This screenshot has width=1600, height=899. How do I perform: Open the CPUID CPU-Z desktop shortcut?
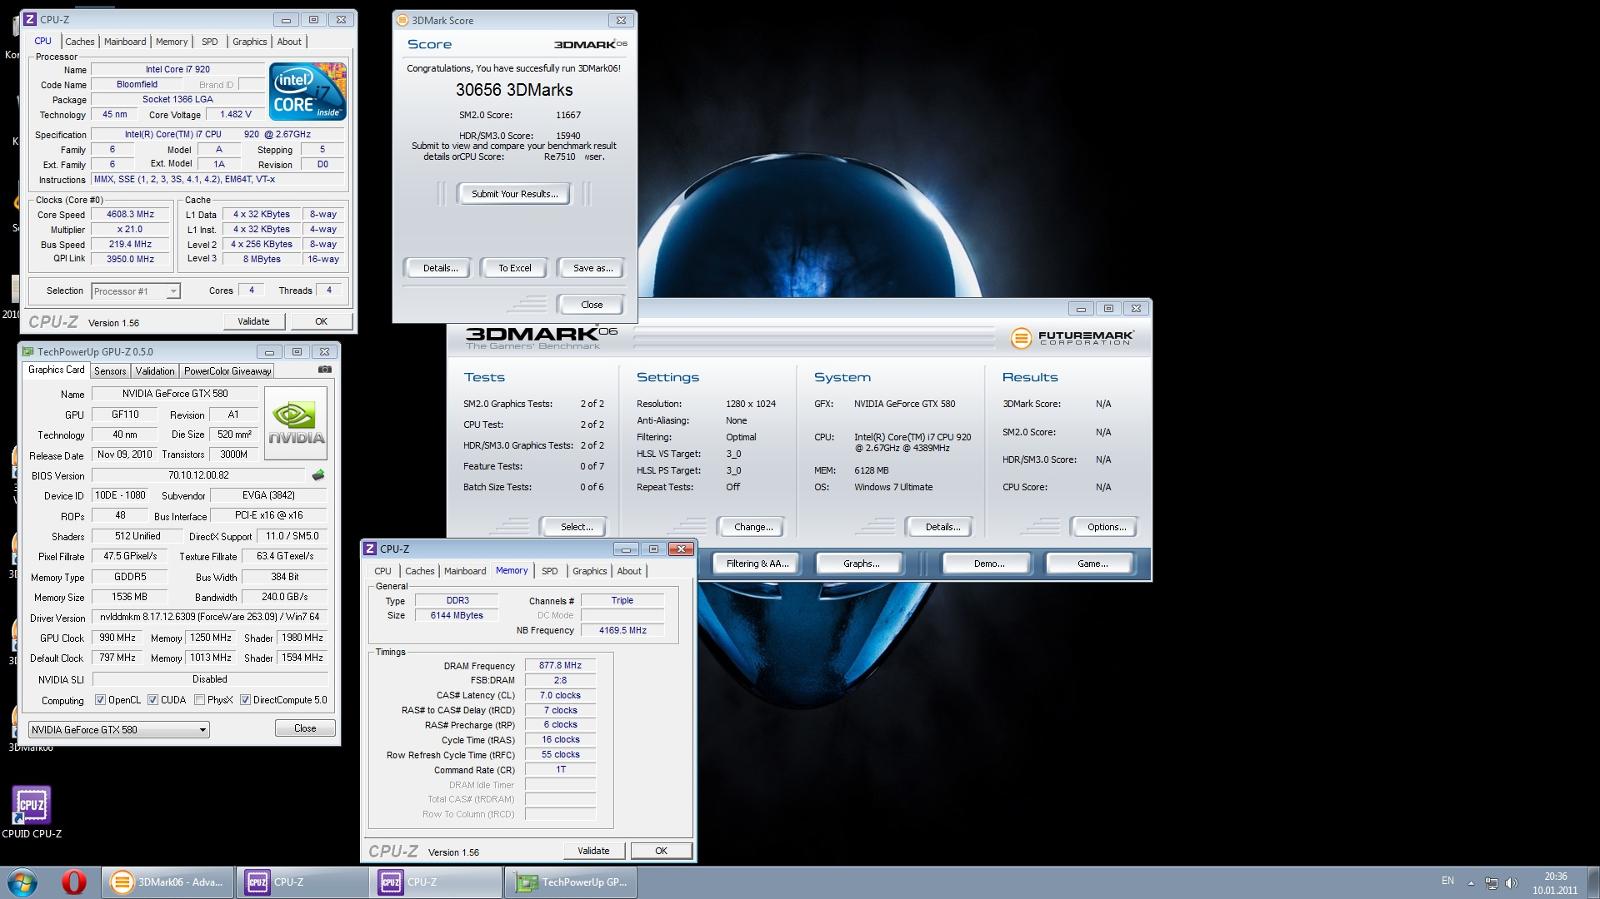click(31, 812)
